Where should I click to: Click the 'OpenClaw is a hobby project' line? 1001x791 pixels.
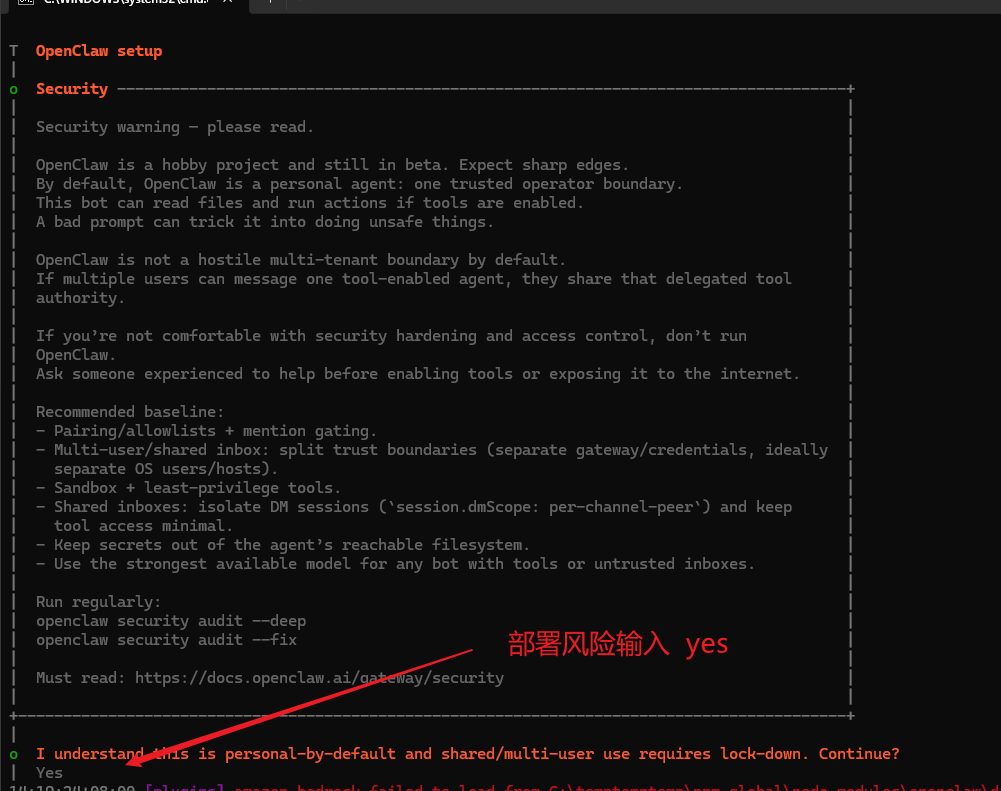point(332,165)
